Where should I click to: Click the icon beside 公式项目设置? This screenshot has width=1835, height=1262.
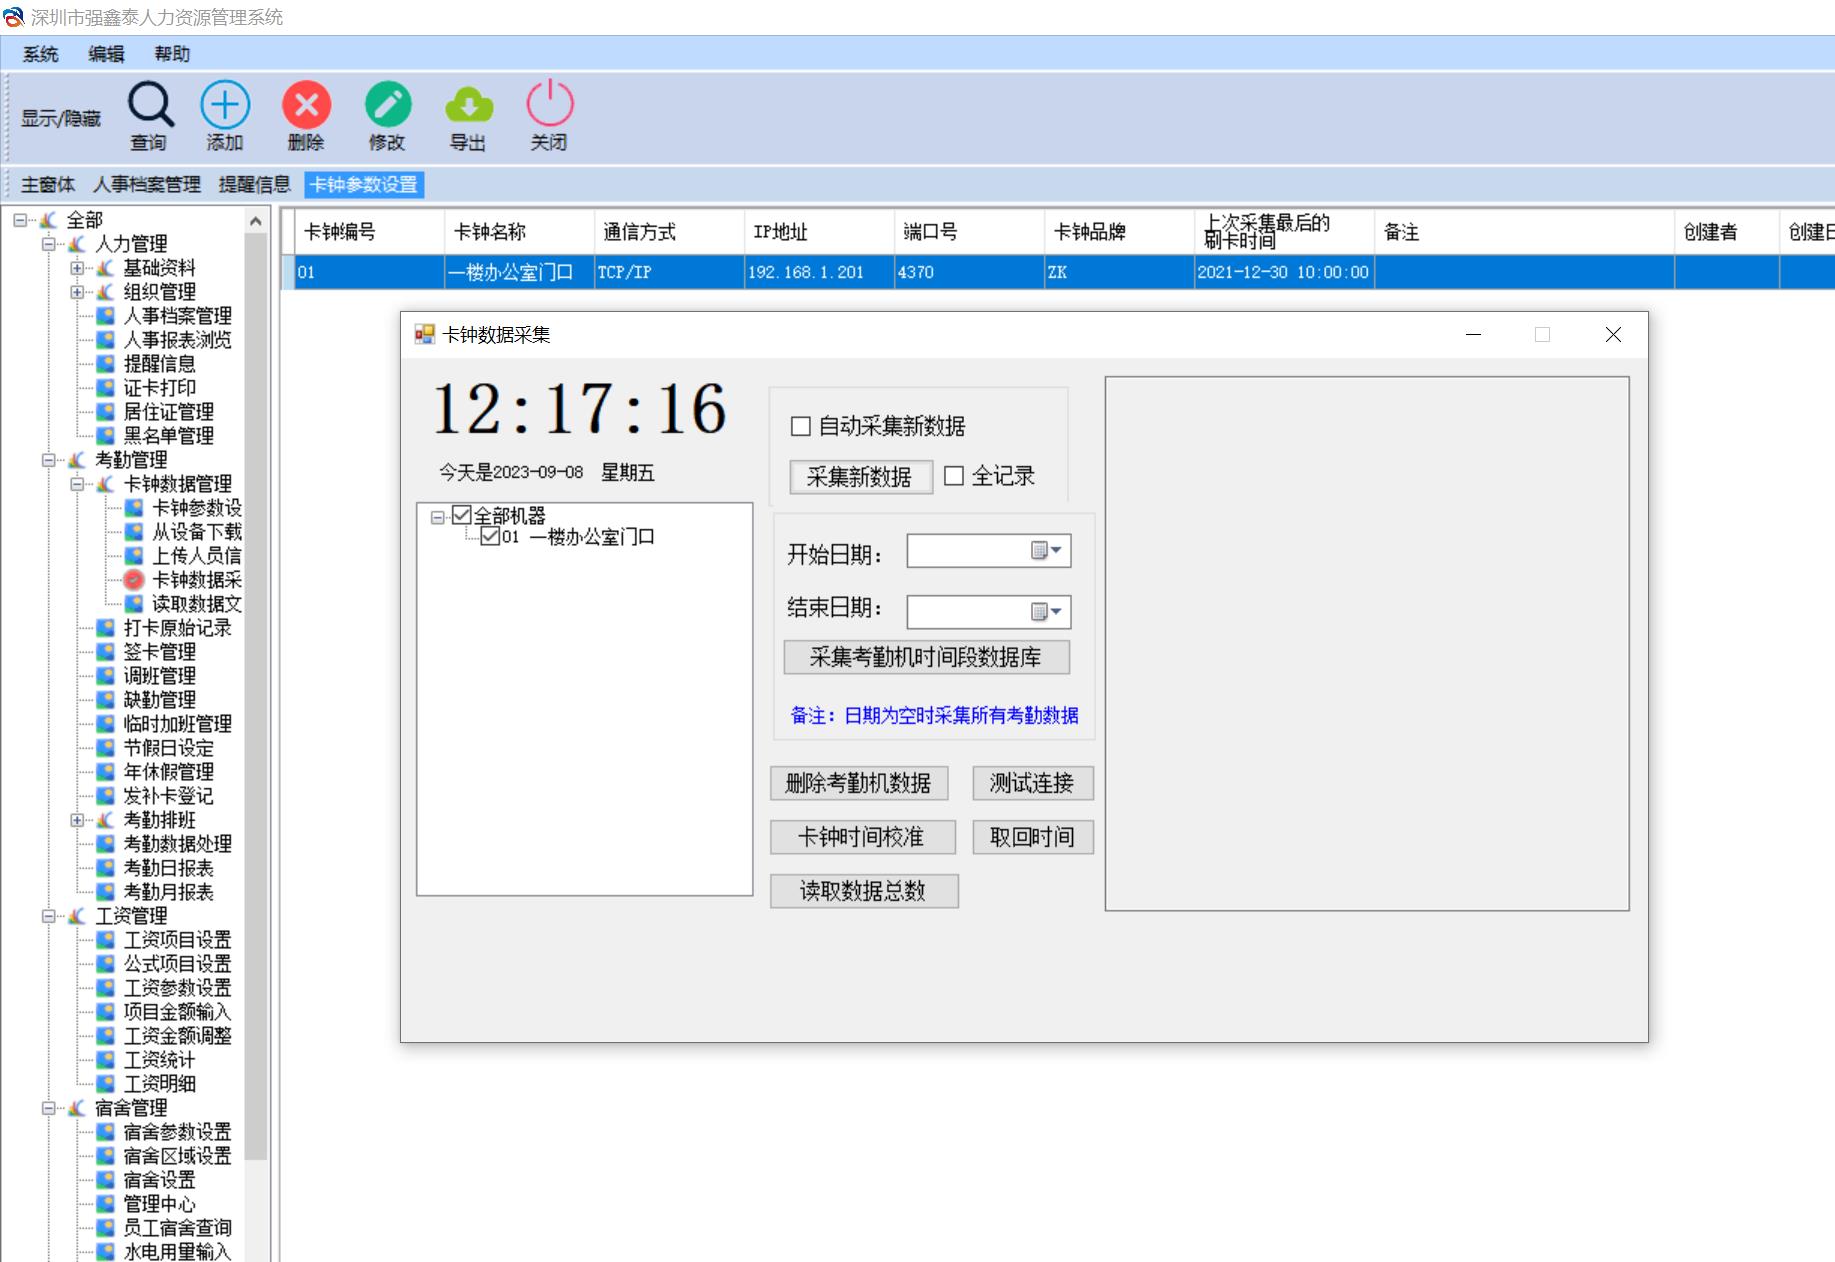pyautogui.click(x=105, y=964)
